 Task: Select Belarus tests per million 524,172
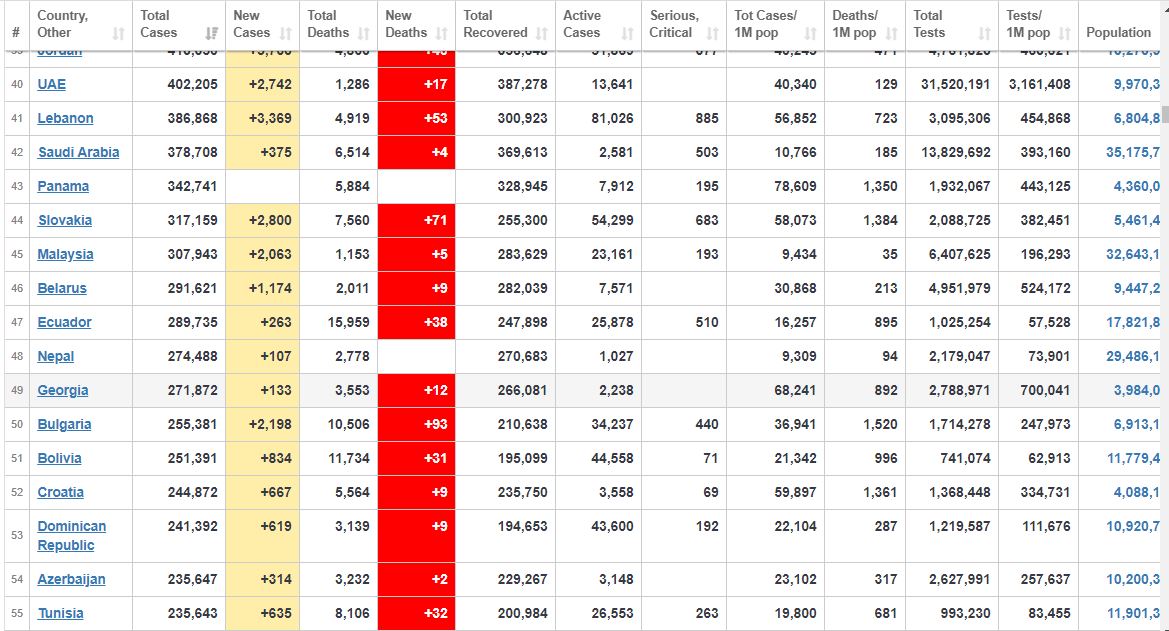(x=1045, y=288)
